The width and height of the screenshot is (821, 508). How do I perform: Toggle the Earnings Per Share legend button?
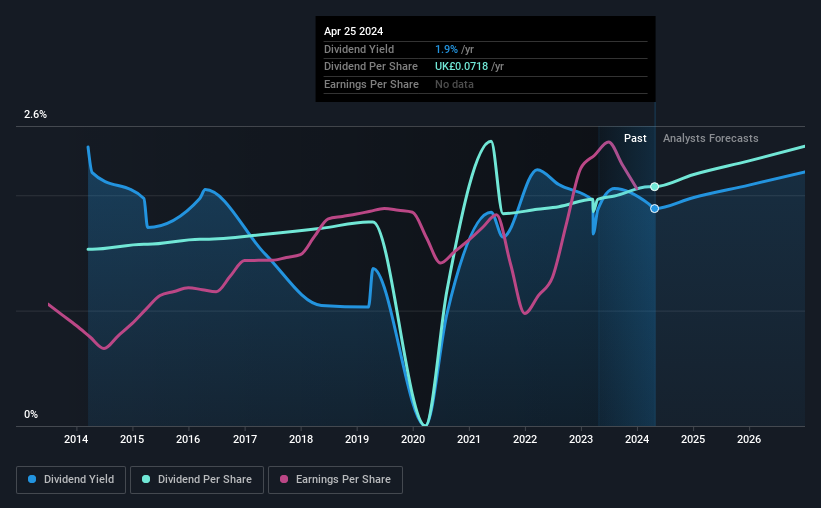[335, 480]
